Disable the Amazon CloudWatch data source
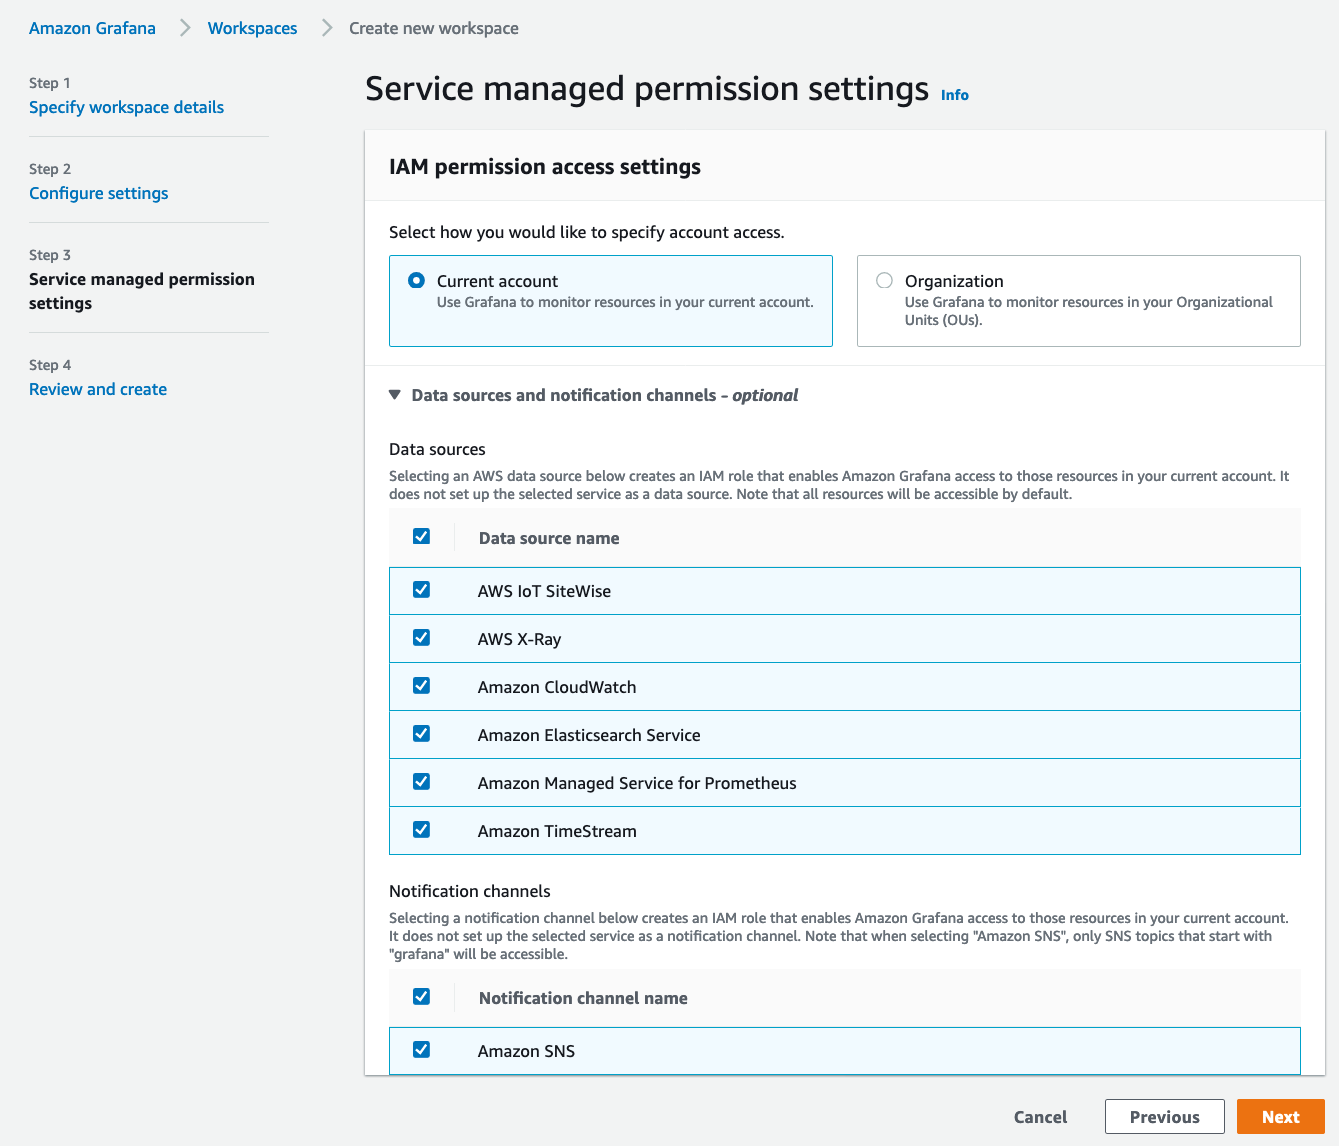The height and width of the screenshot is (1146, 1339). 421,685
